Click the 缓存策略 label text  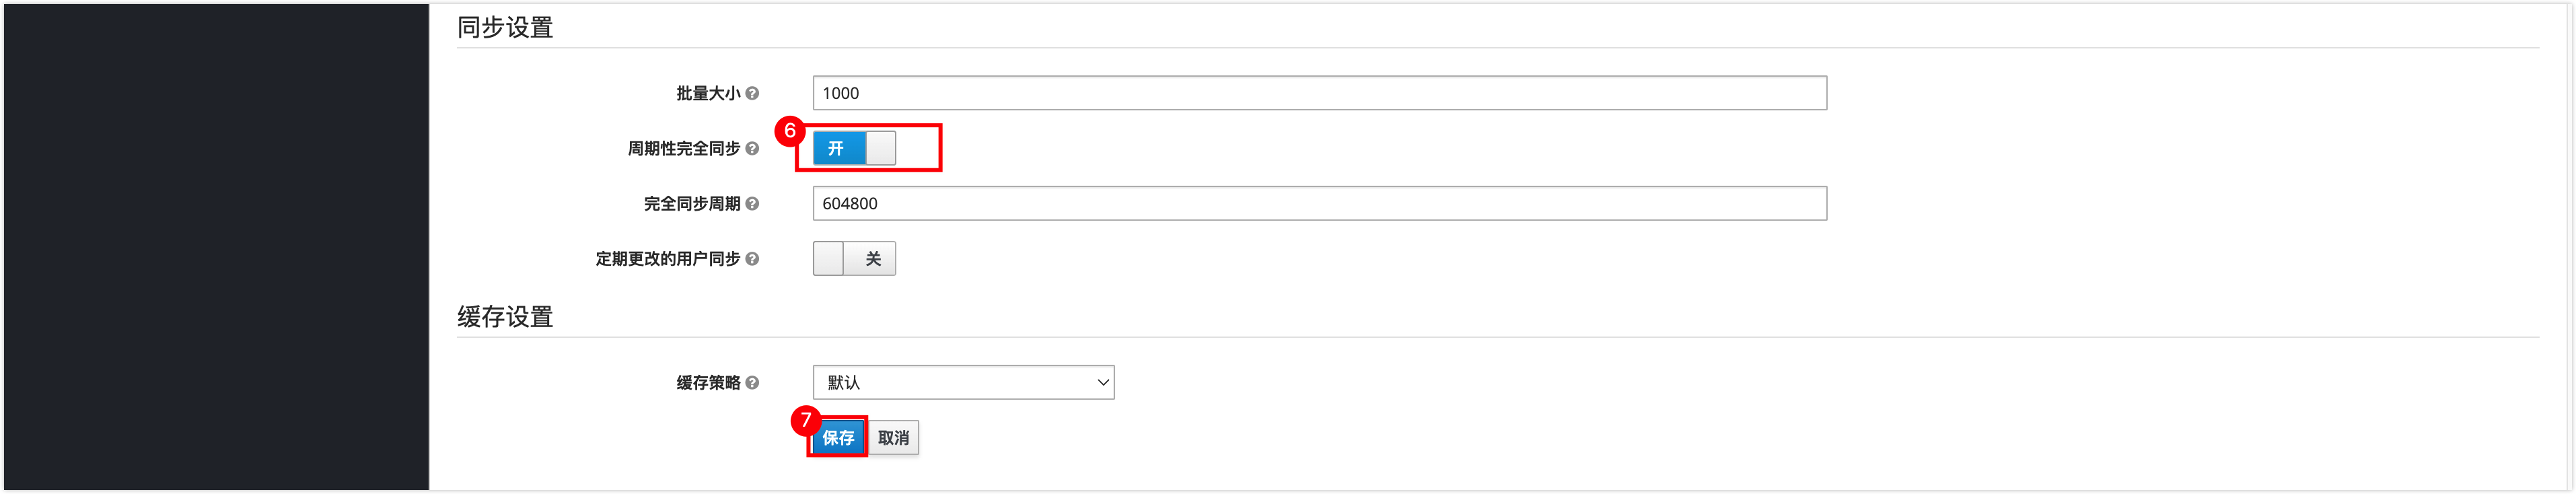click(x=708, y=382)
